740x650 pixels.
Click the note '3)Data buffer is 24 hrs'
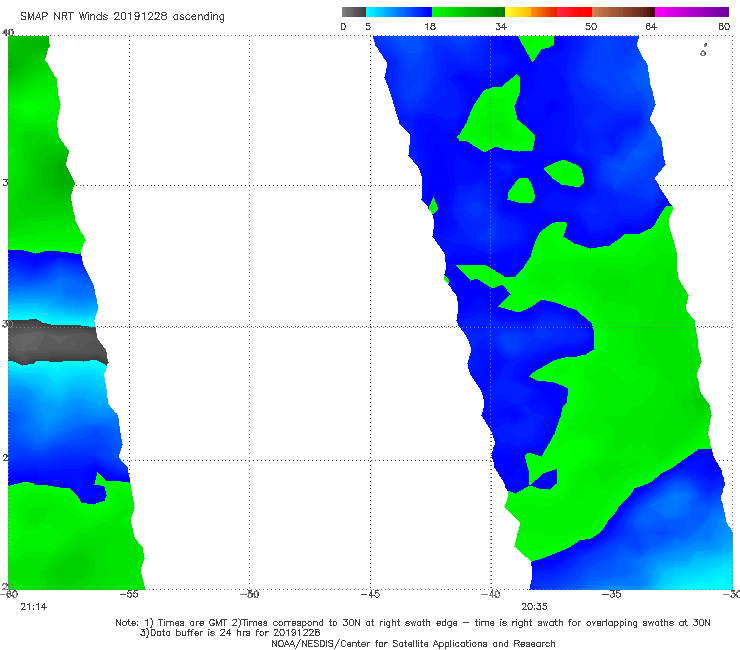[230, 633]
